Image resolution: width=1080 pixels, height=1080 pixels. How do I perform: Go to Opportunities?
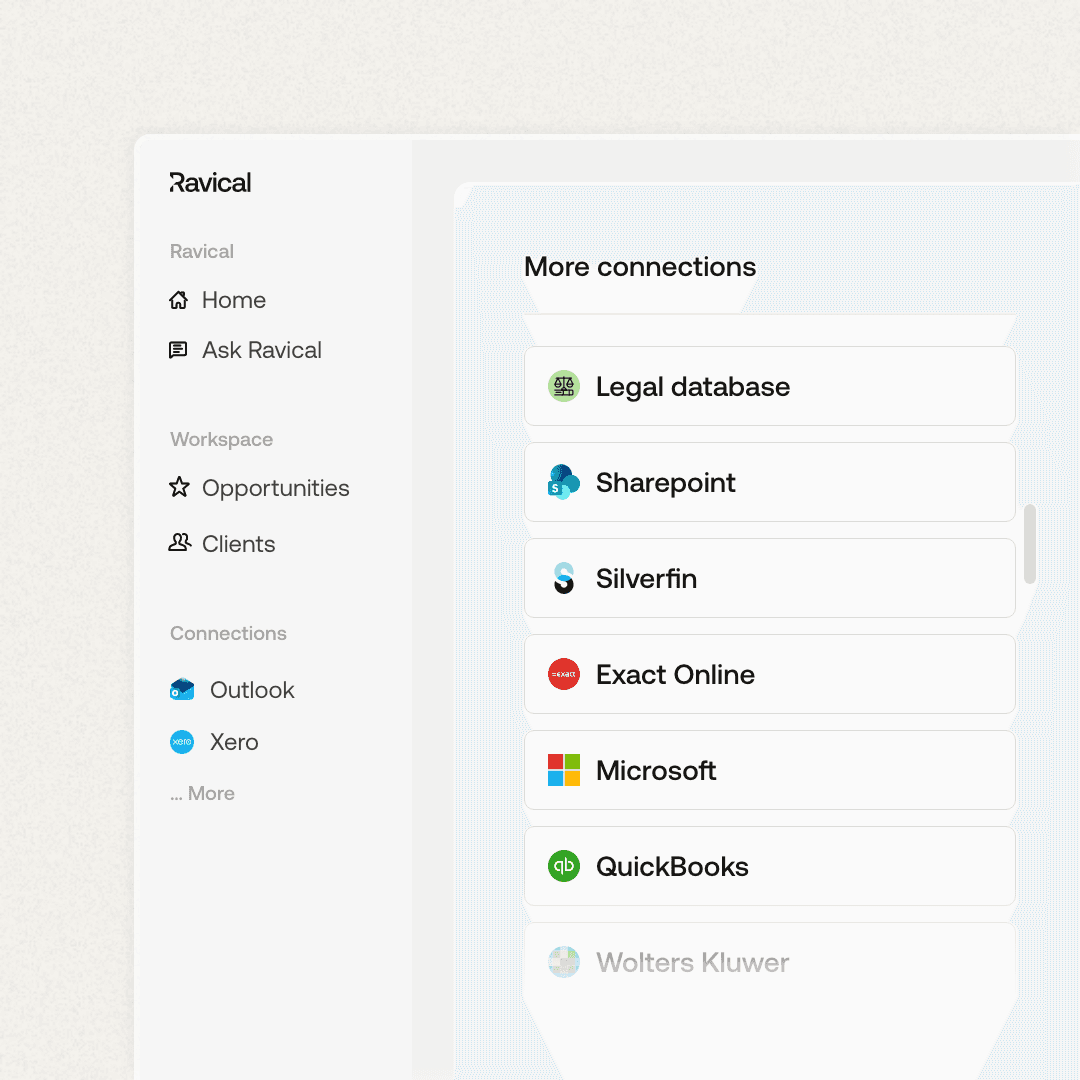[259, 488]
